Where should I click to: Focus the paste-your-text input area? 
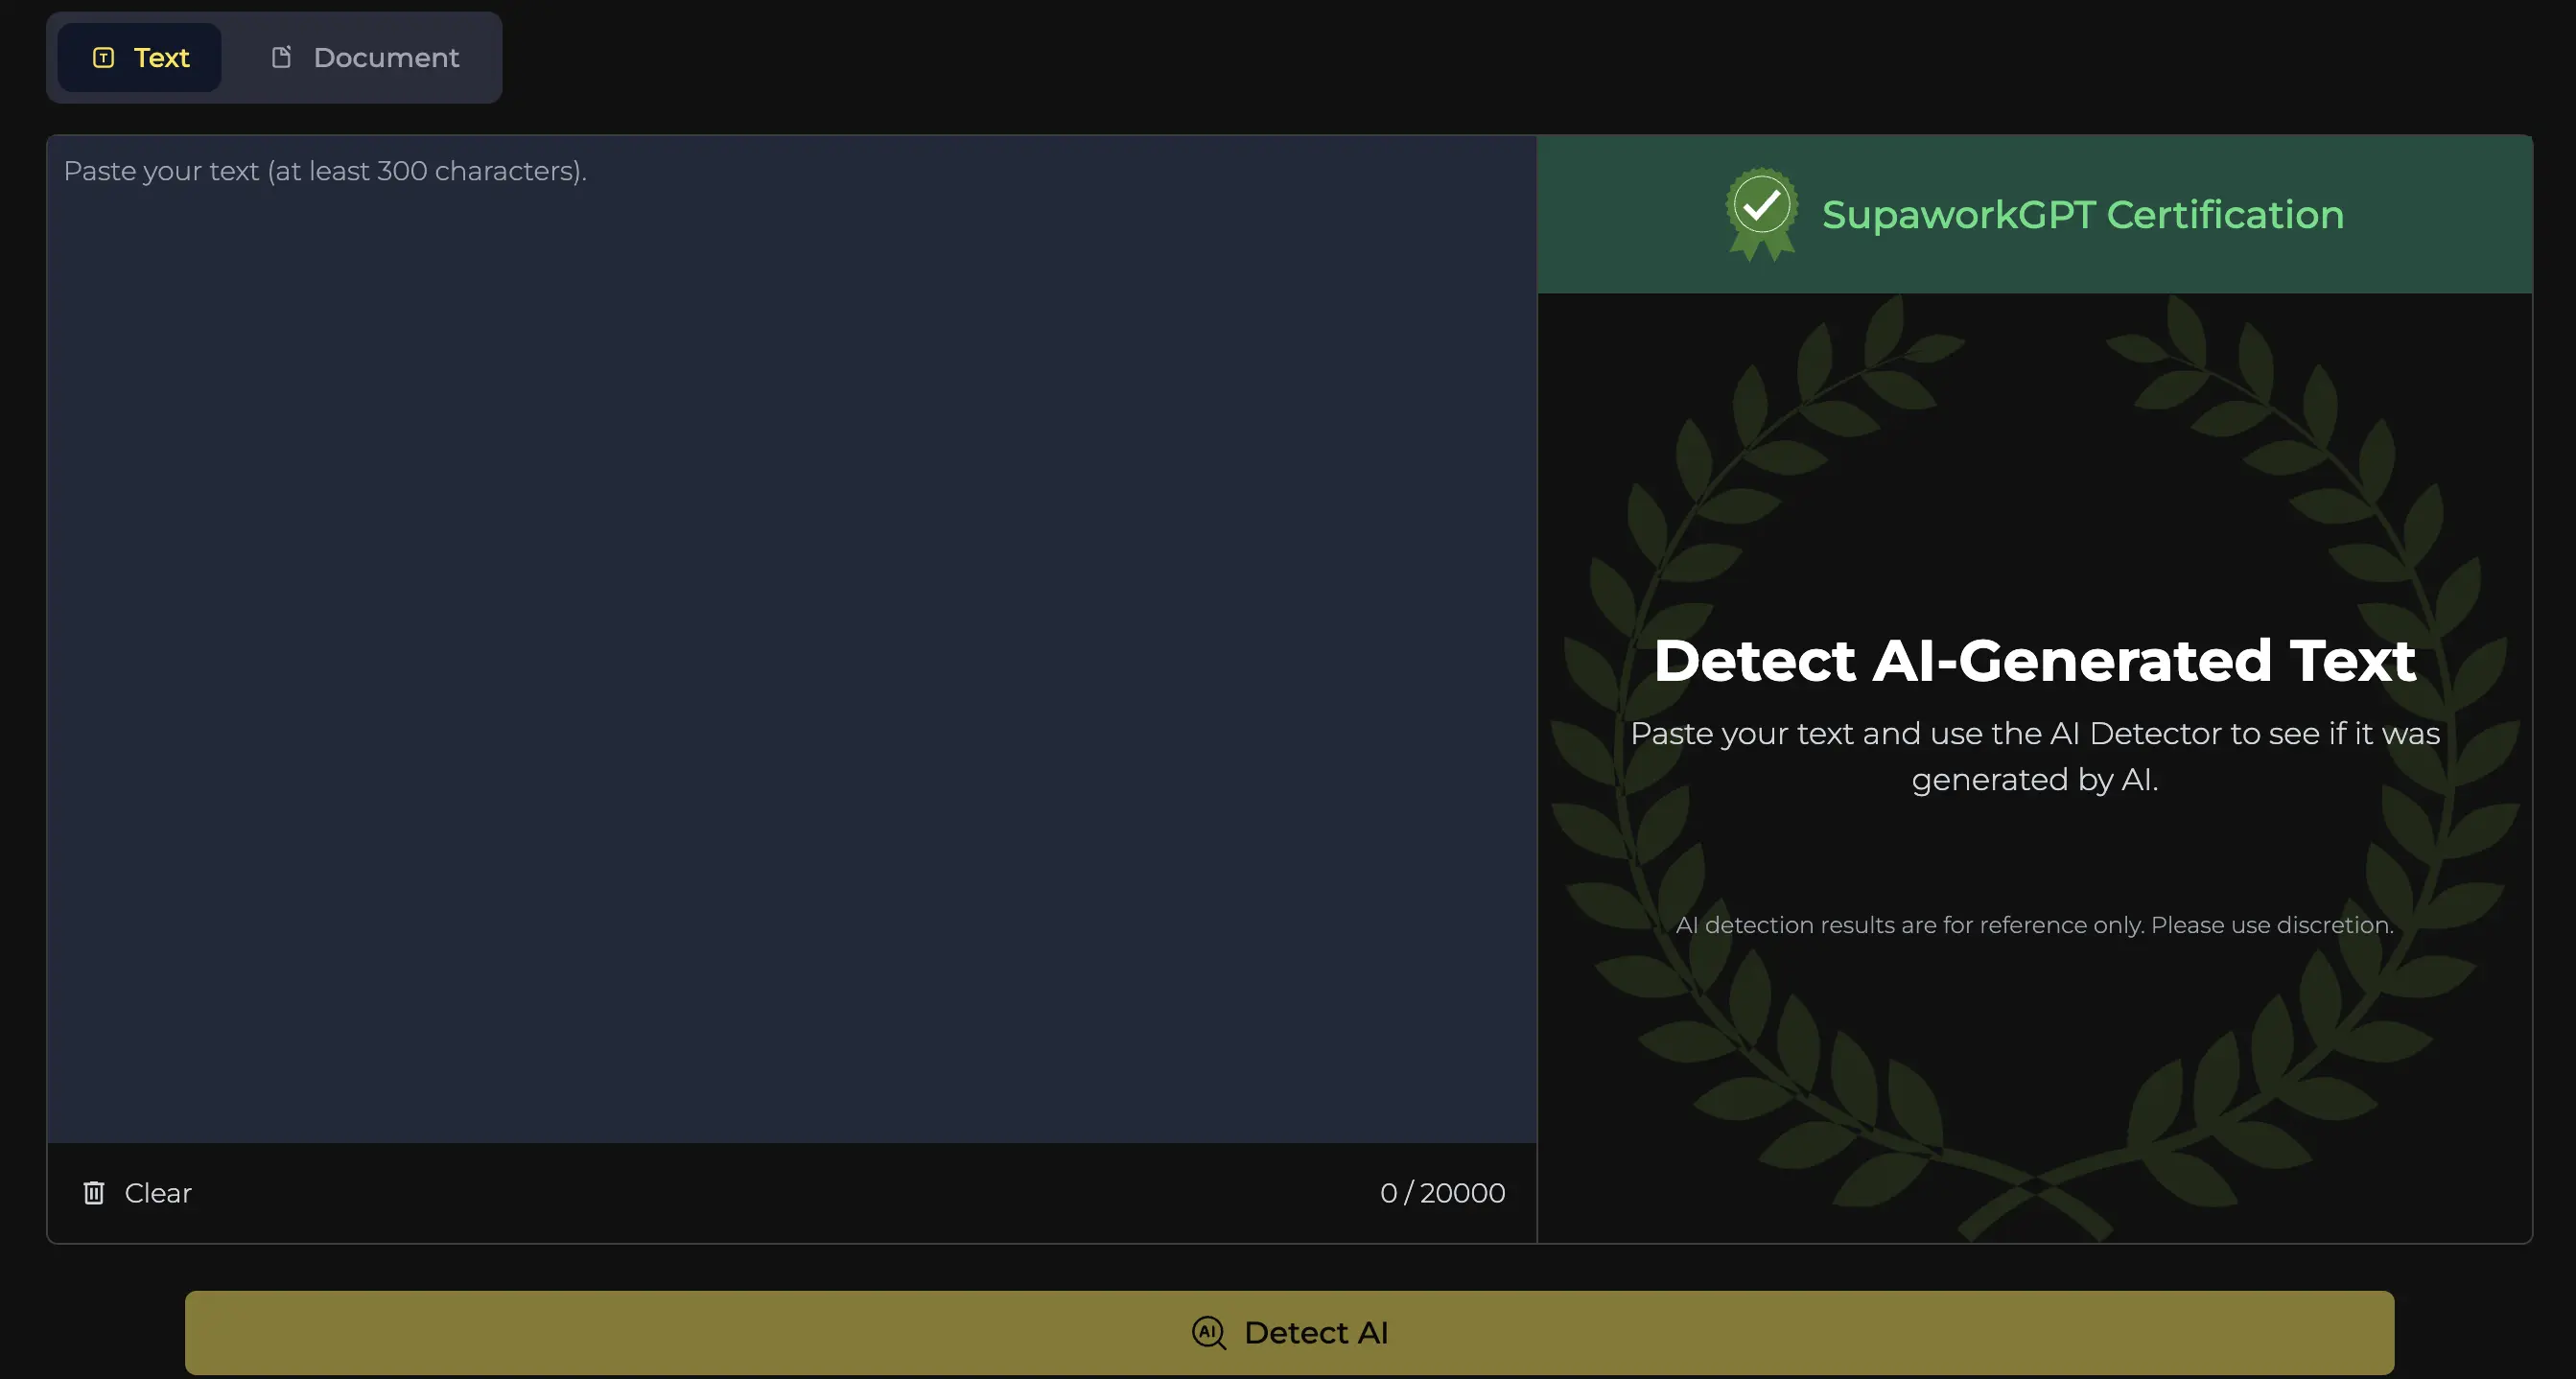click(790, 640)
